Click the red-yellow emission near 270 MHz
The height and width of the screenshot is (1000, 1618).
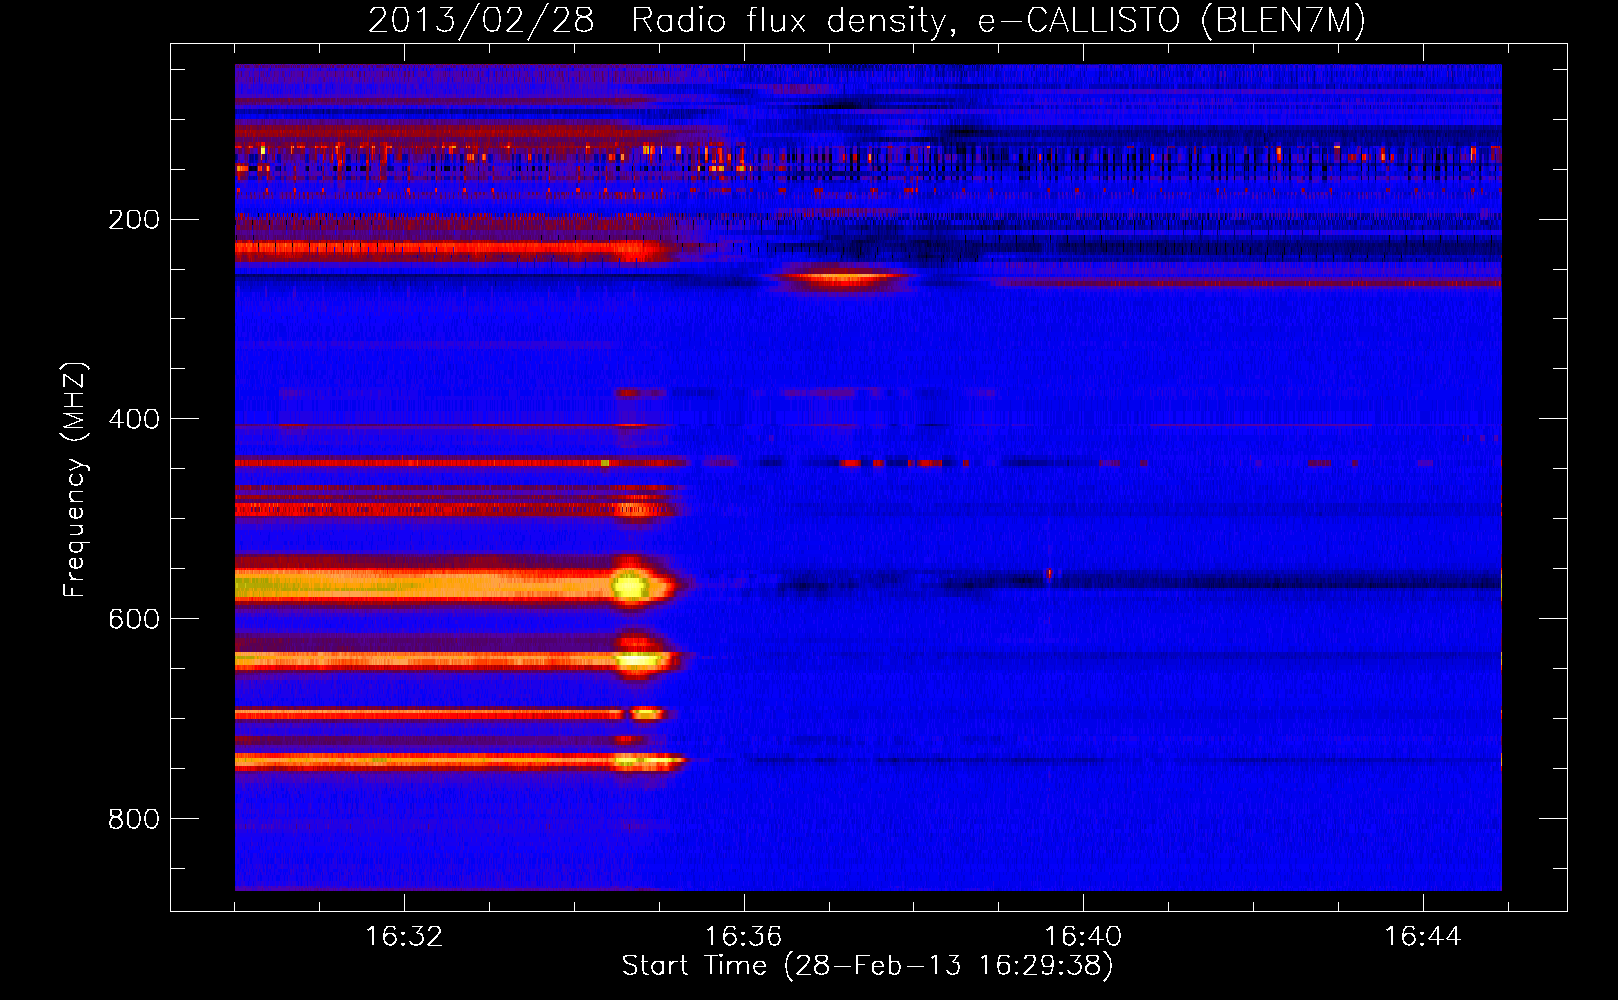pyautogui.click(x=843, y=279)
